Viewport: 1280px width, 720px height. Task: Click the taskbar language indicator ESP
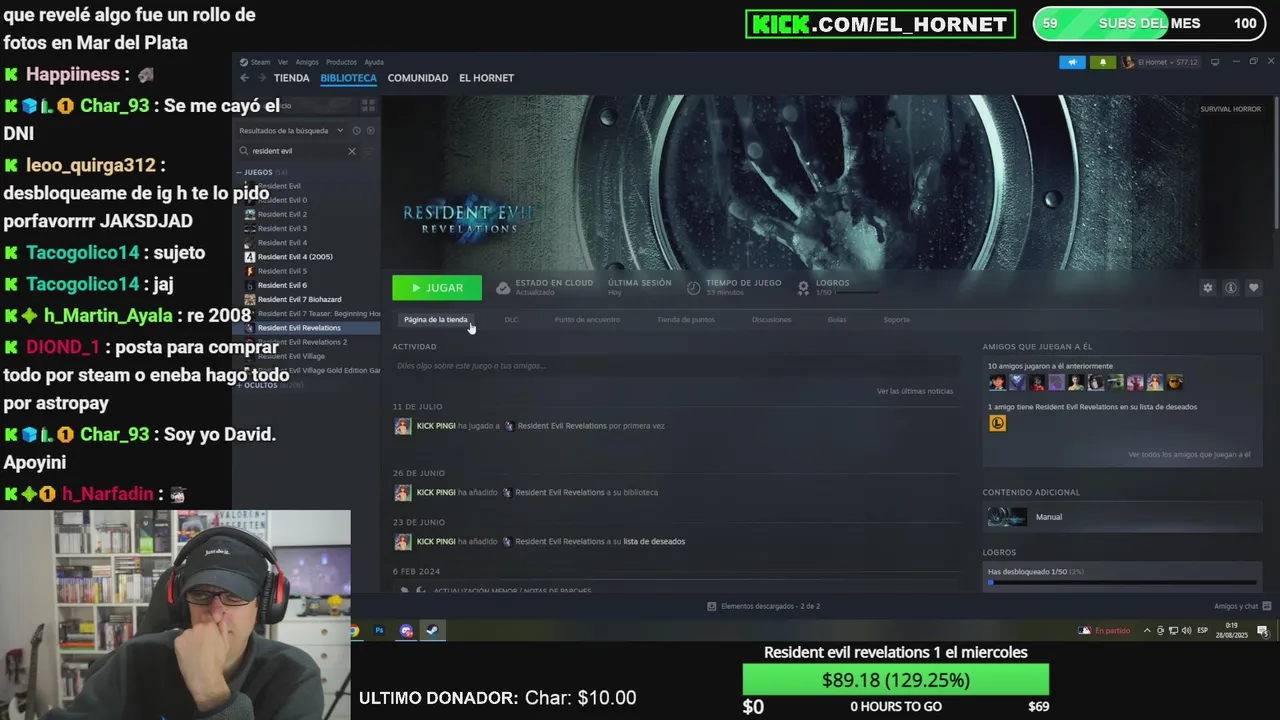click(1203, 631)
